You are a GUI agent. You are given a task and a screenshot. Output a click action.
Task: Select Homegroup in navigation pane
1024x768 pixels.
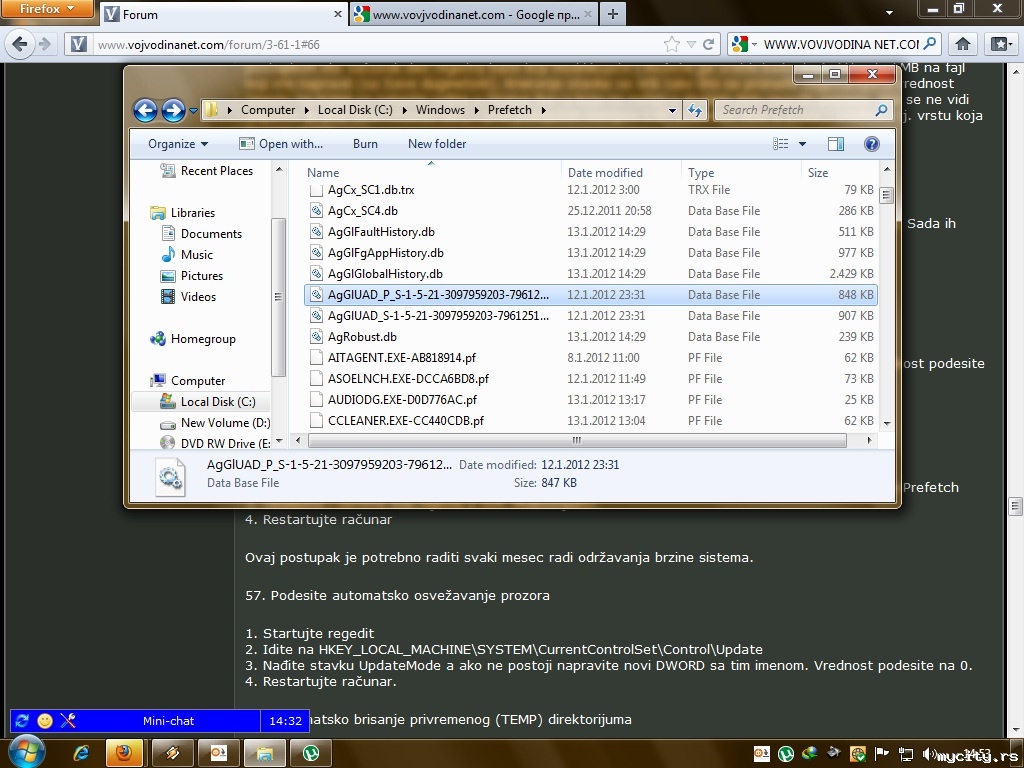coord(193,338)
